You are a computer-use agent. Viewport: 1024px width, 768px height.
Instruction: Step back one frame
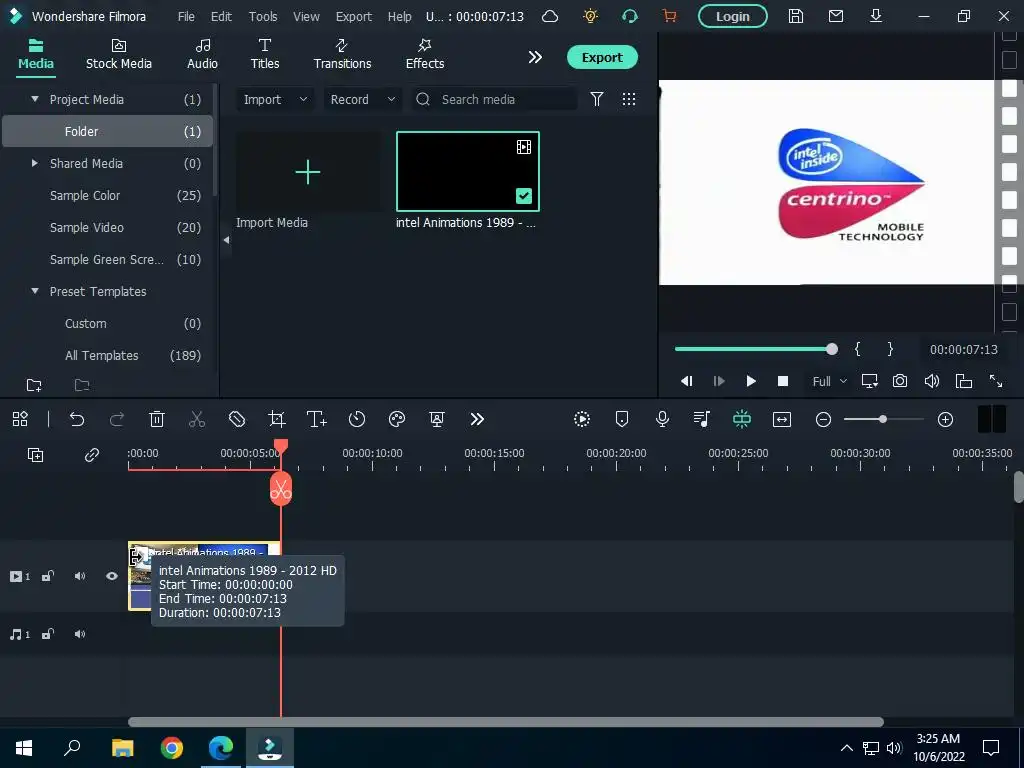pos(687,381)
